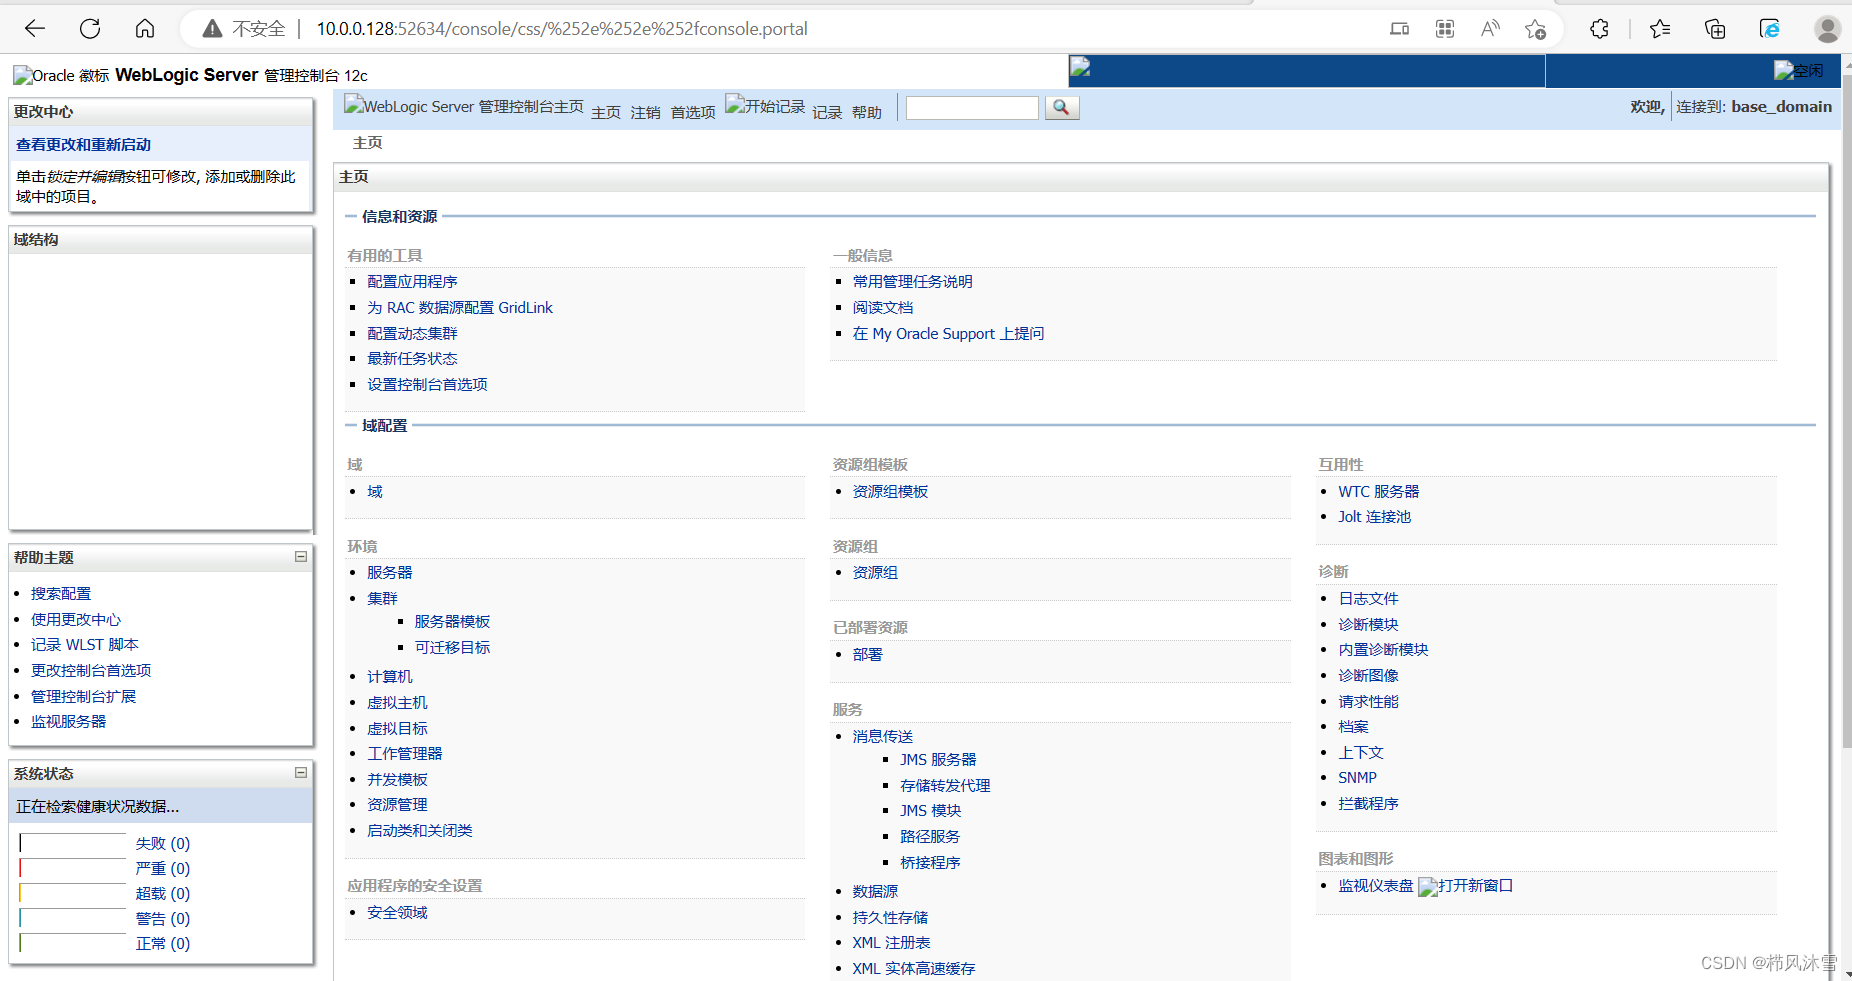Image resolution: width=1852 pixels, height=981 pixels.
Task: Click 主页 in the top toolbar
Action: pos(606,112)
